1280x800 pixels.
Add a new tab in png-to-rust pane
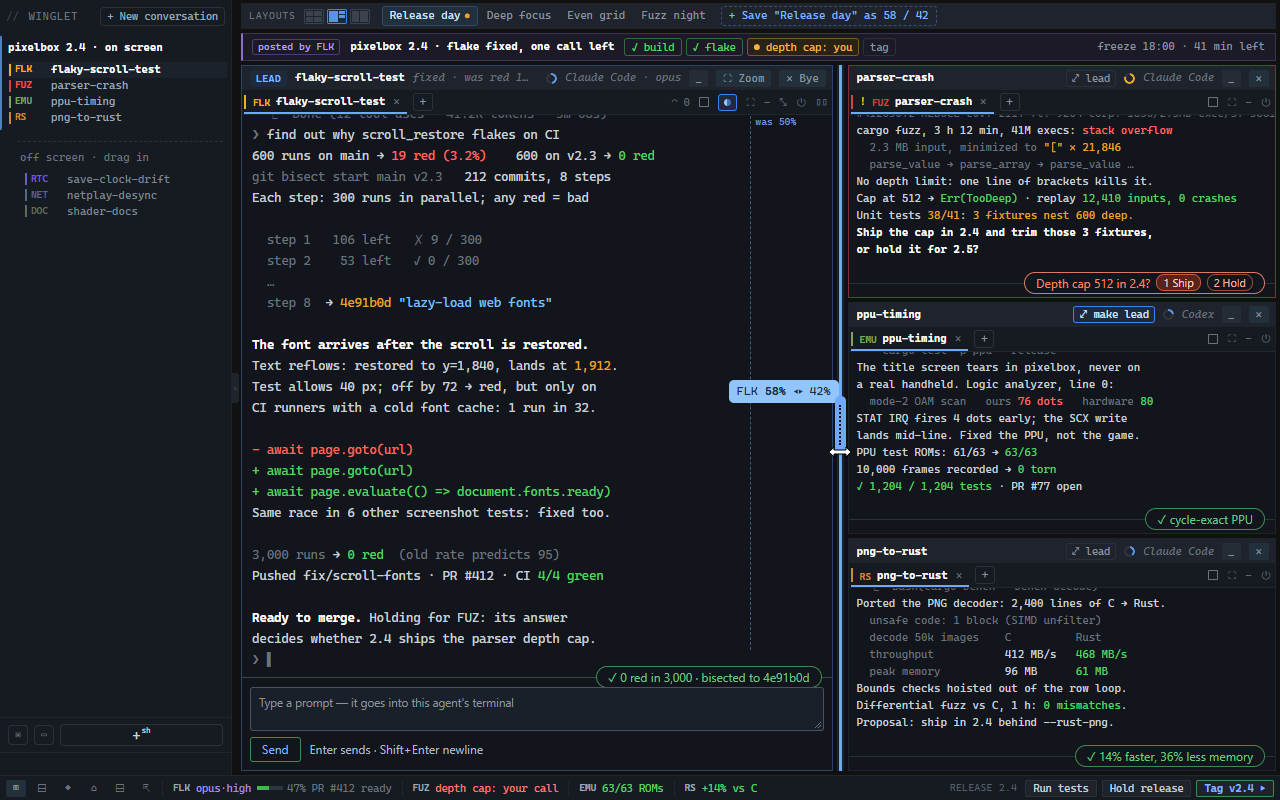(984, 576)
